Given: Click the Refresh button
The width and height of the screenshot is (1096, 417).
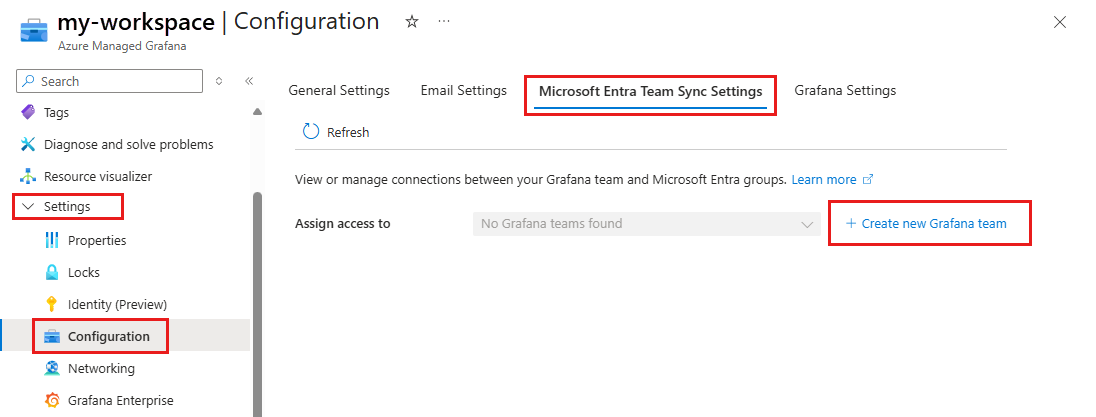Looking at the screenshot, I should [x=336, y=132].
